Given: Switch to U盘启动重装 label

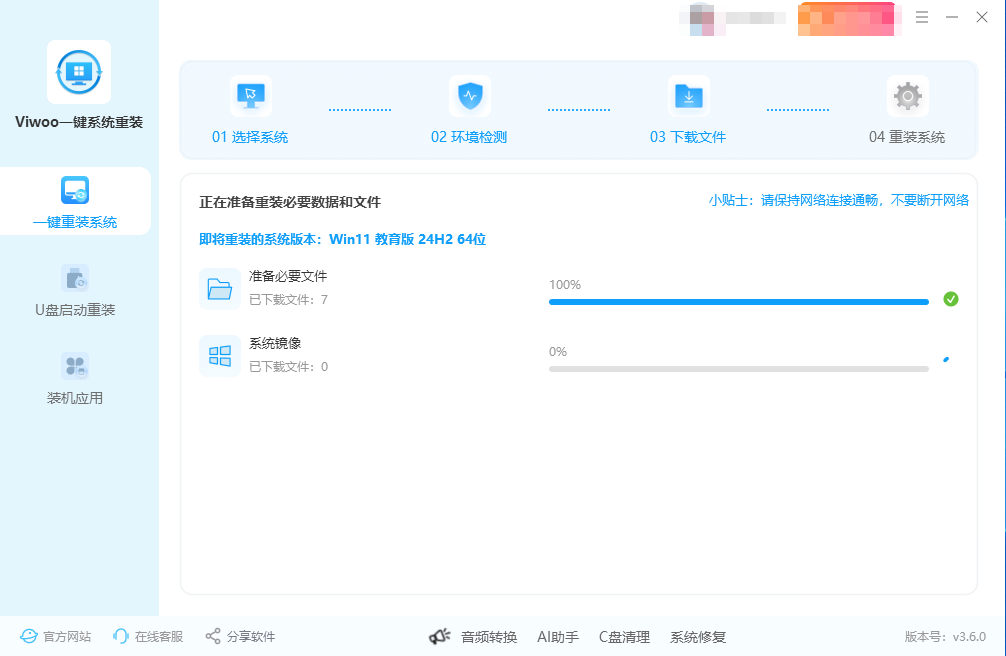Looking at the screenshot, I should (75, 310).
